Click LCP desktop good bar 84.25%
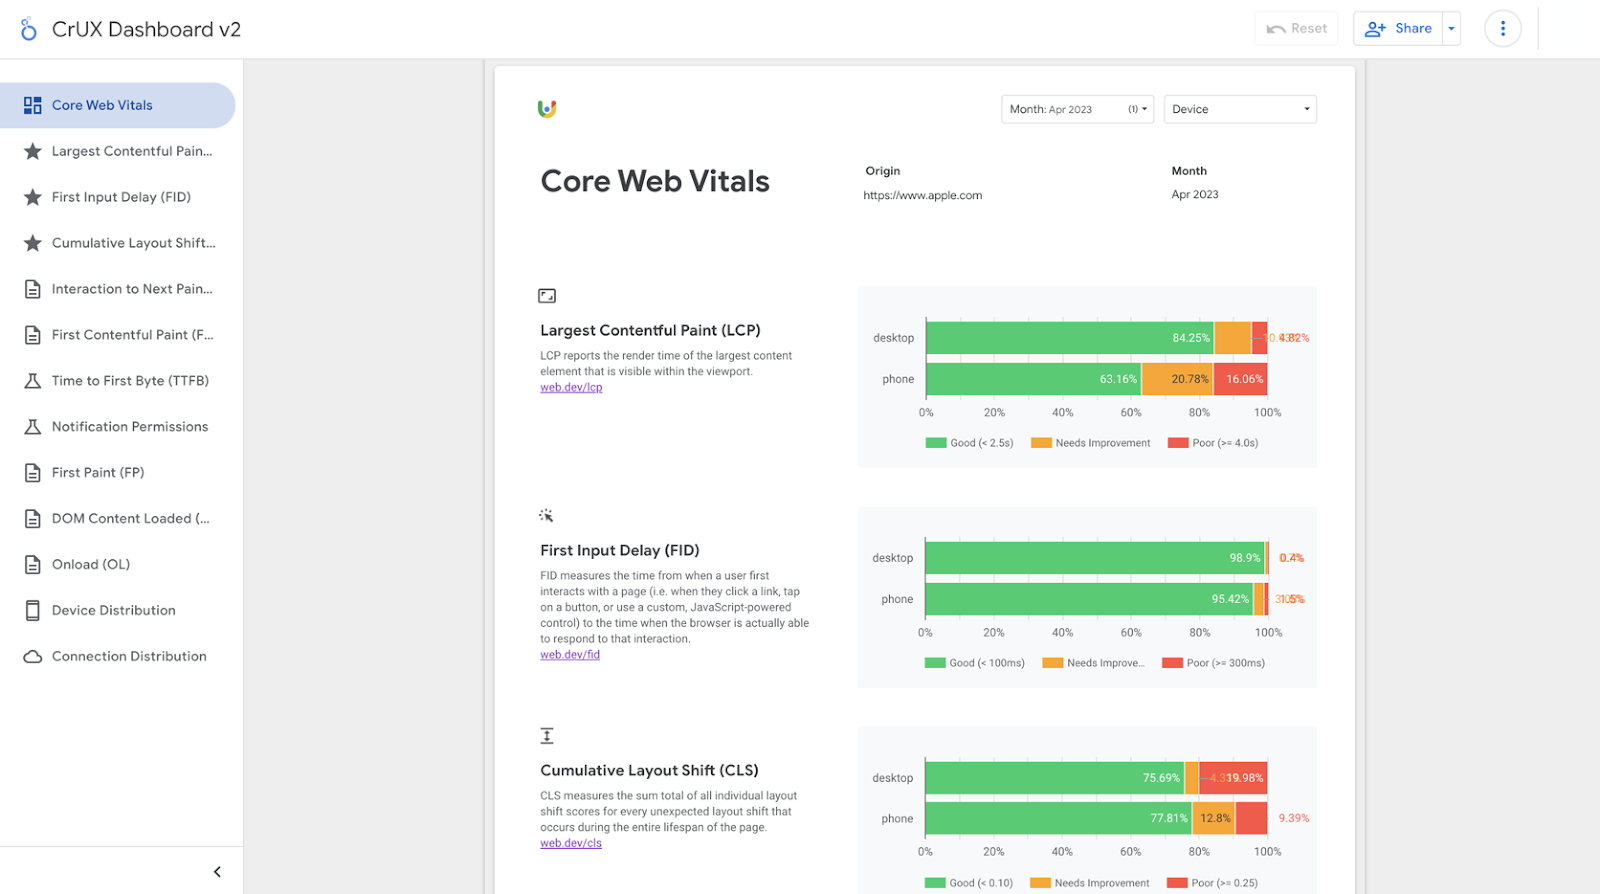 tap(1070, 338)
